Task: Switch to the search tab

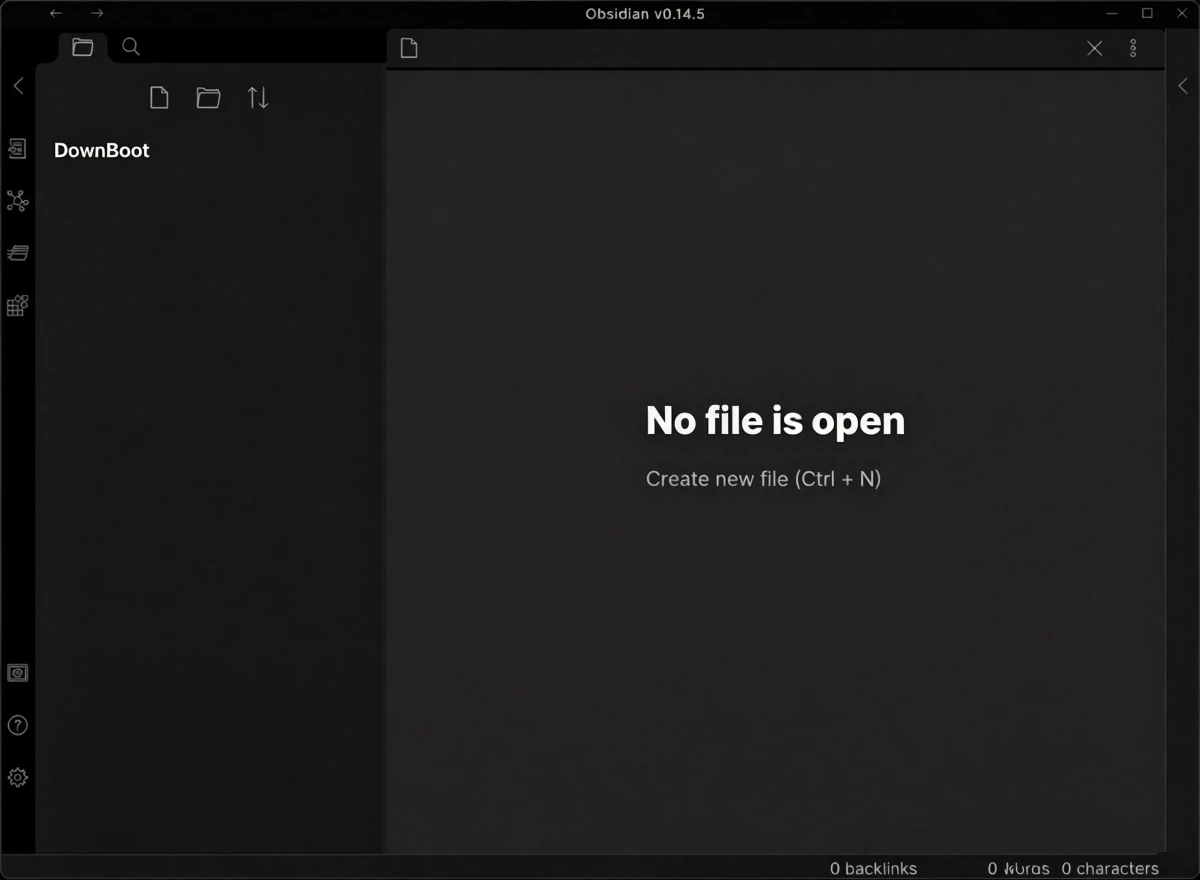Action: click(x=131, y=47)
